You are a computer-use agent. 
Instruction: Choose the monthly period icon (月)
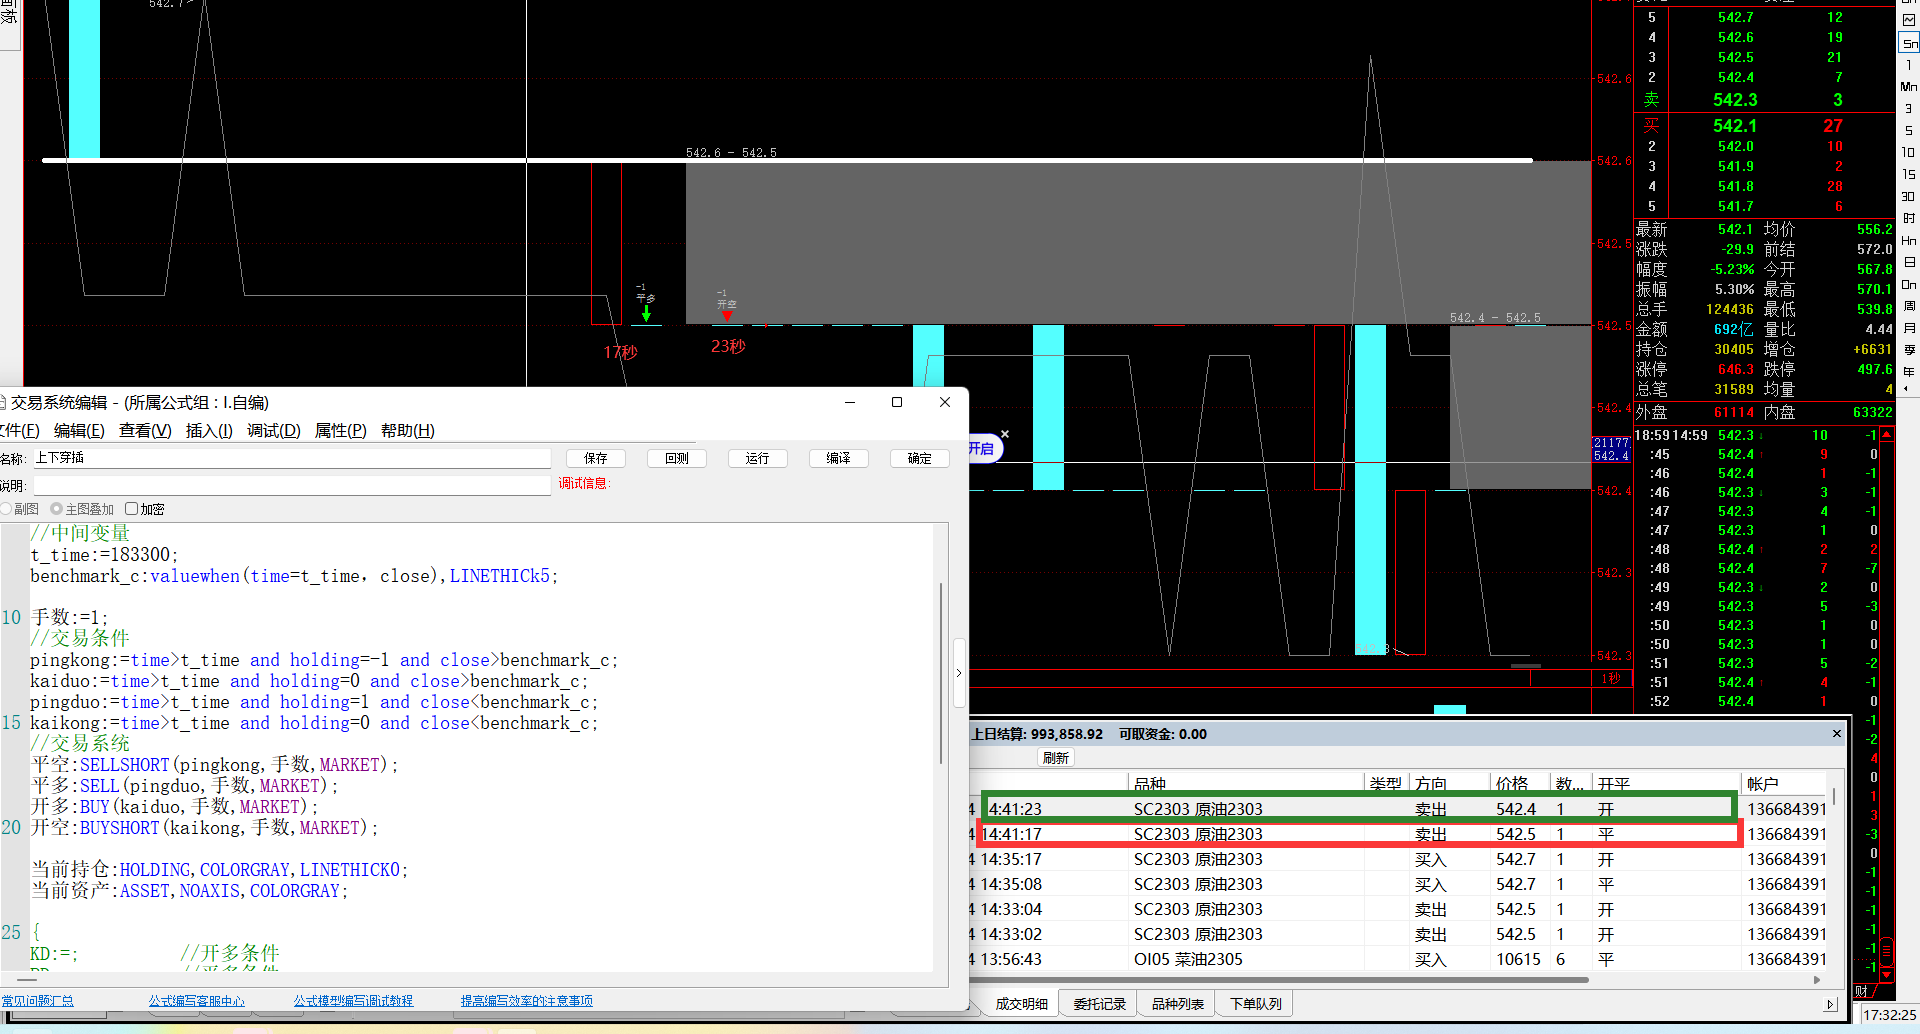coord(1909,328)
